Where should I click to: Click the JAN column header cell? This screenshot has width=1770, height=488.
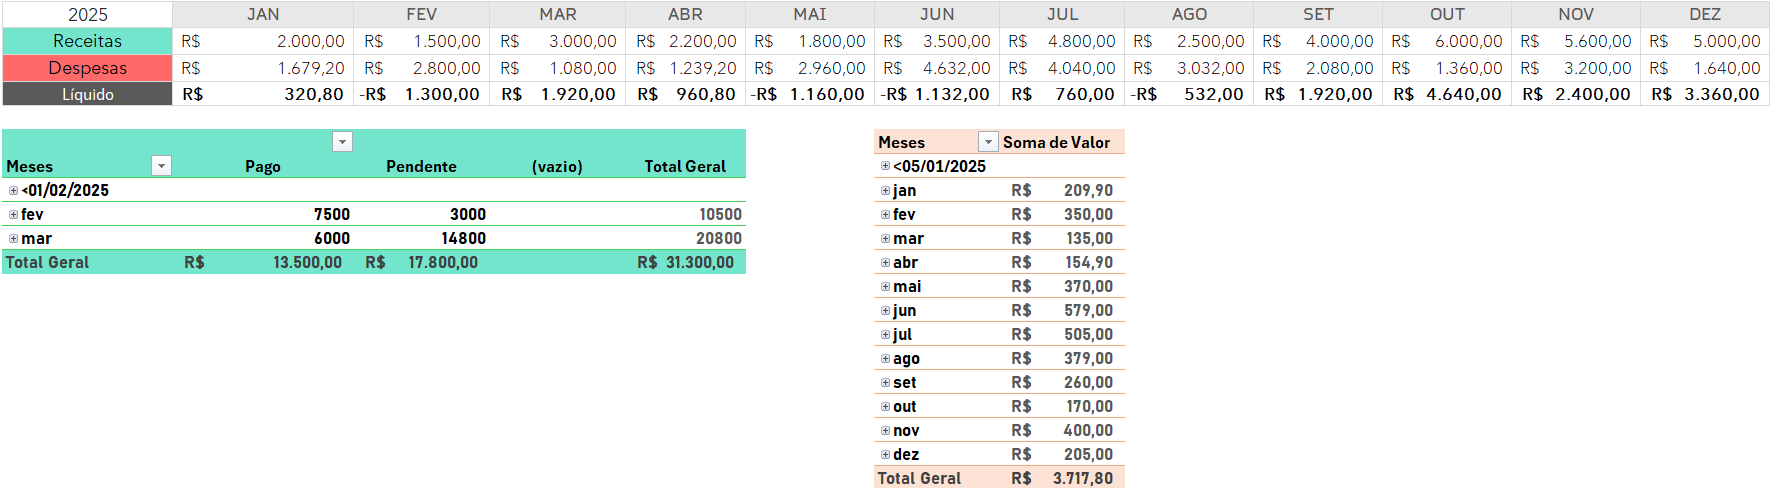[263, 14]
